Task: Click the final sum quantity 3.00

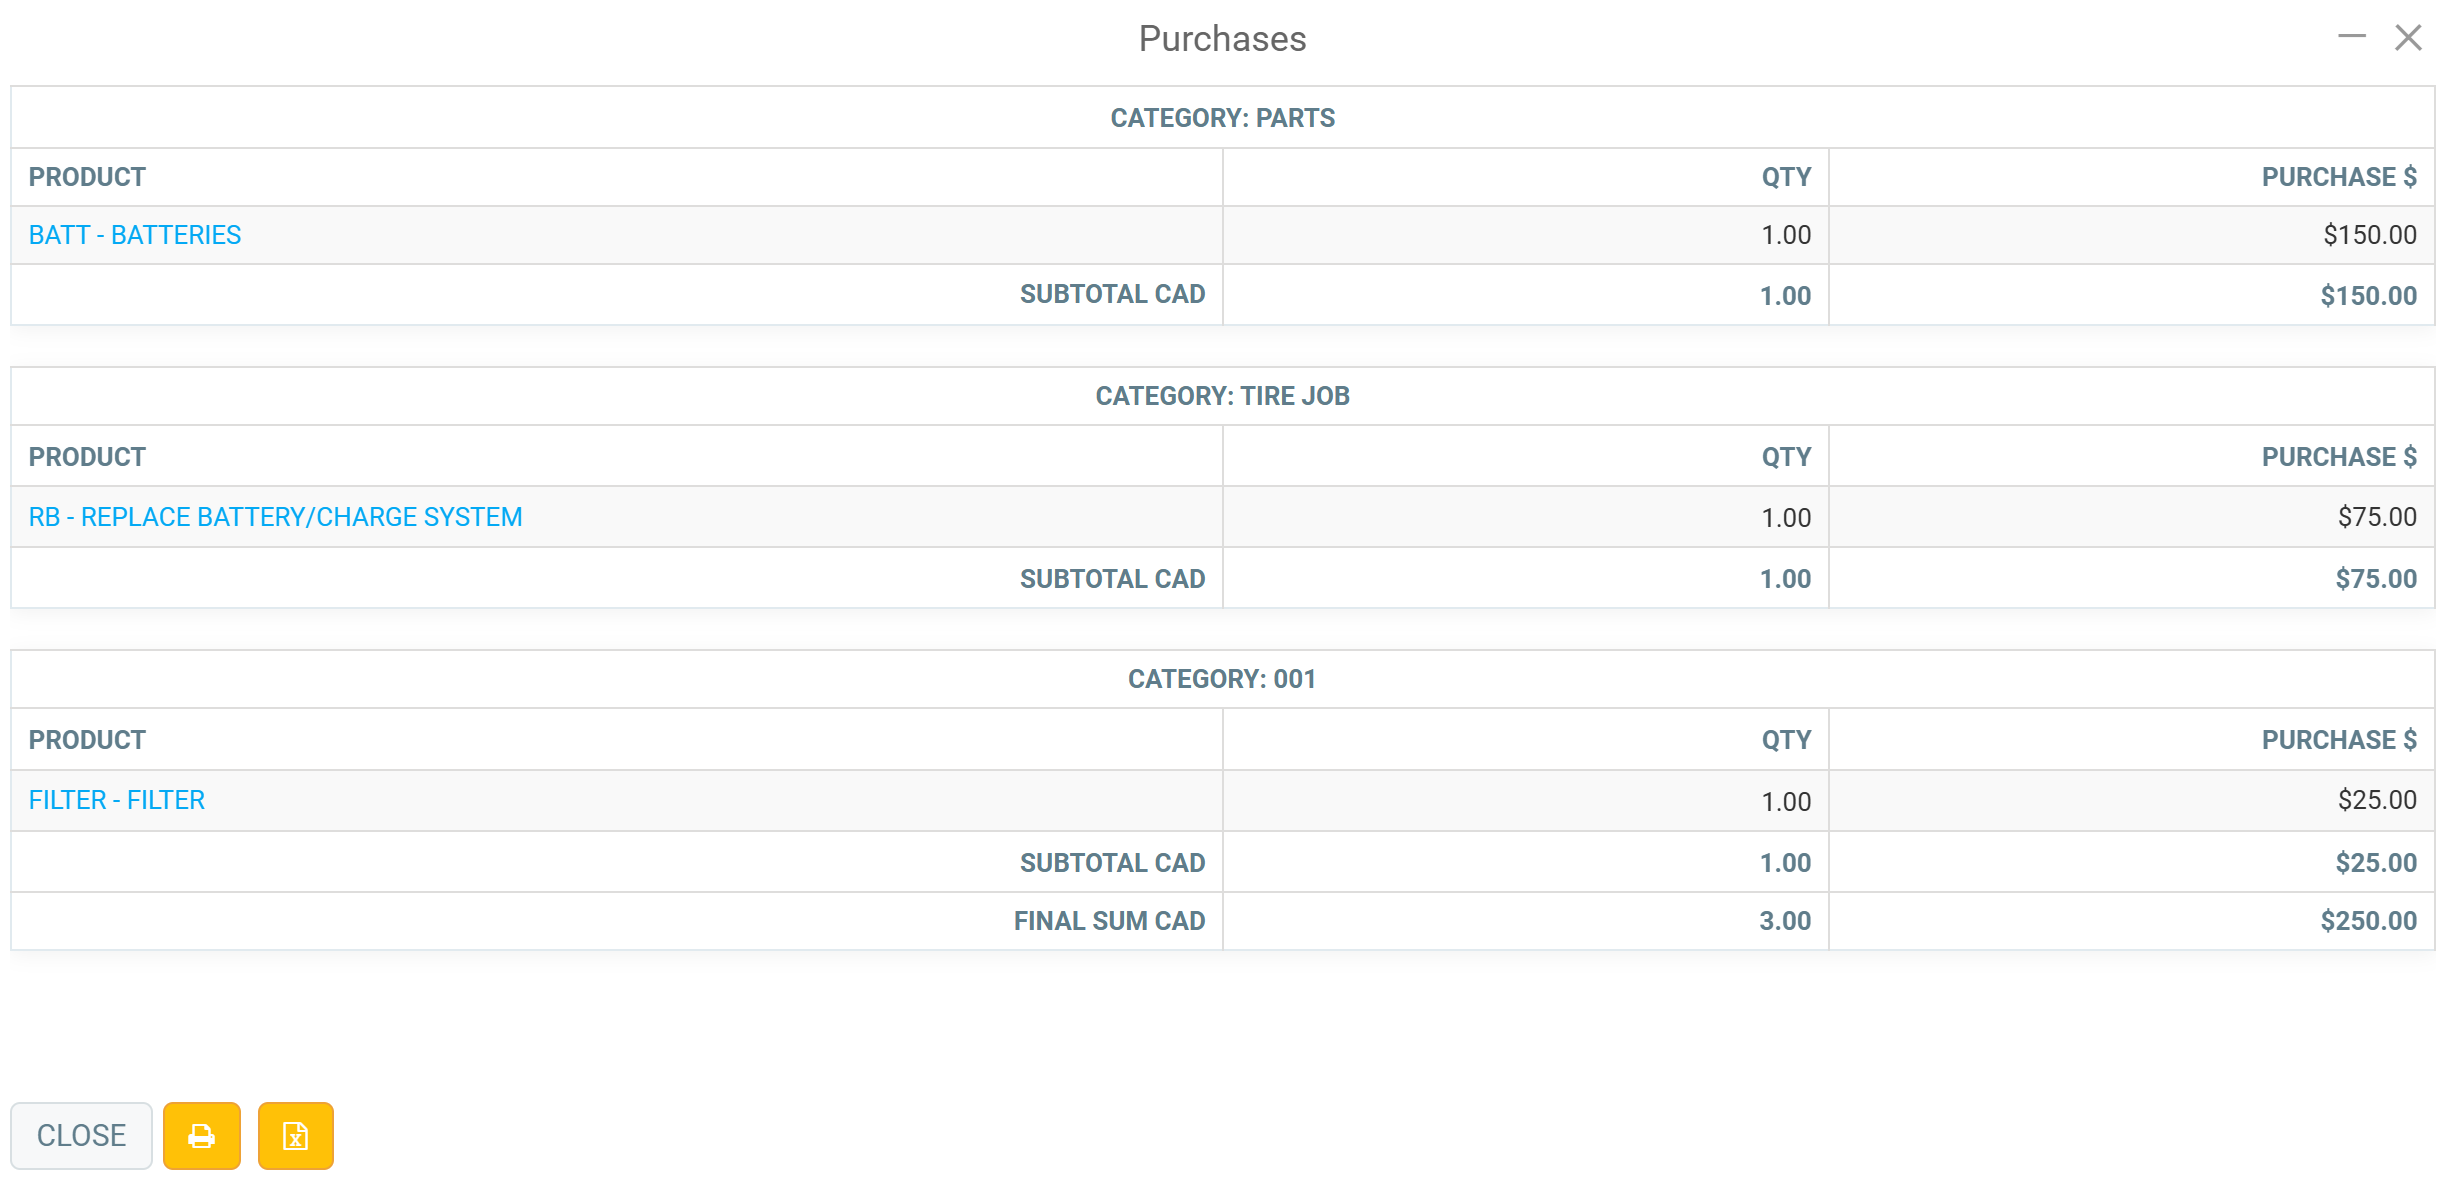Action: coord(1785,921)
